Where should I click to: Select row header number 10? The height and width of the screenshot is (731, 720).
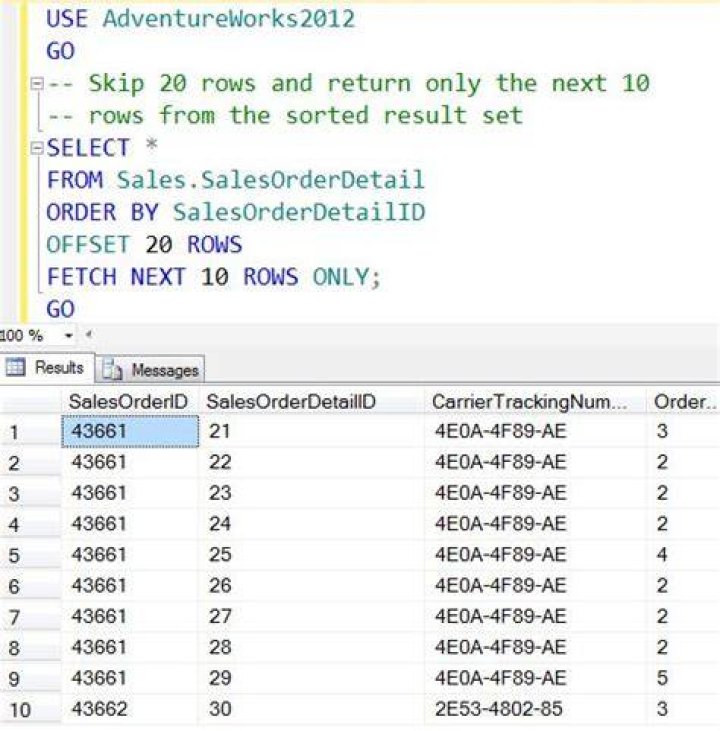[31, 710]
